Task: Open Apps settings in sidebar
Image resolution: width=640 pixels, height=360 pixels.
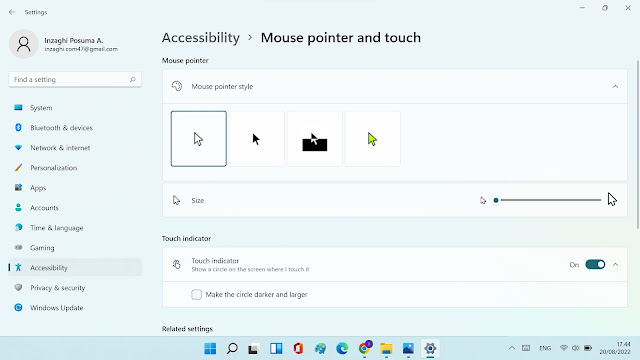Action: coord(75,188)
